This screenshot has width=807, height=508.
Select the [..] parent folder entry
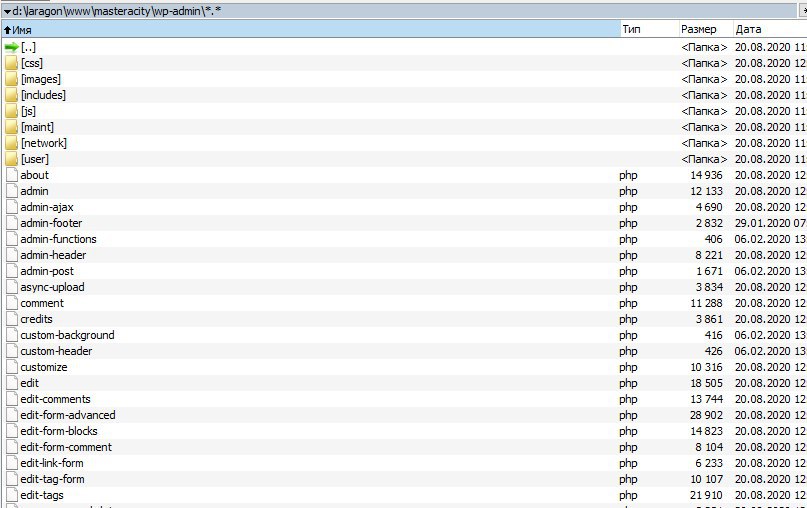point(28,47)
